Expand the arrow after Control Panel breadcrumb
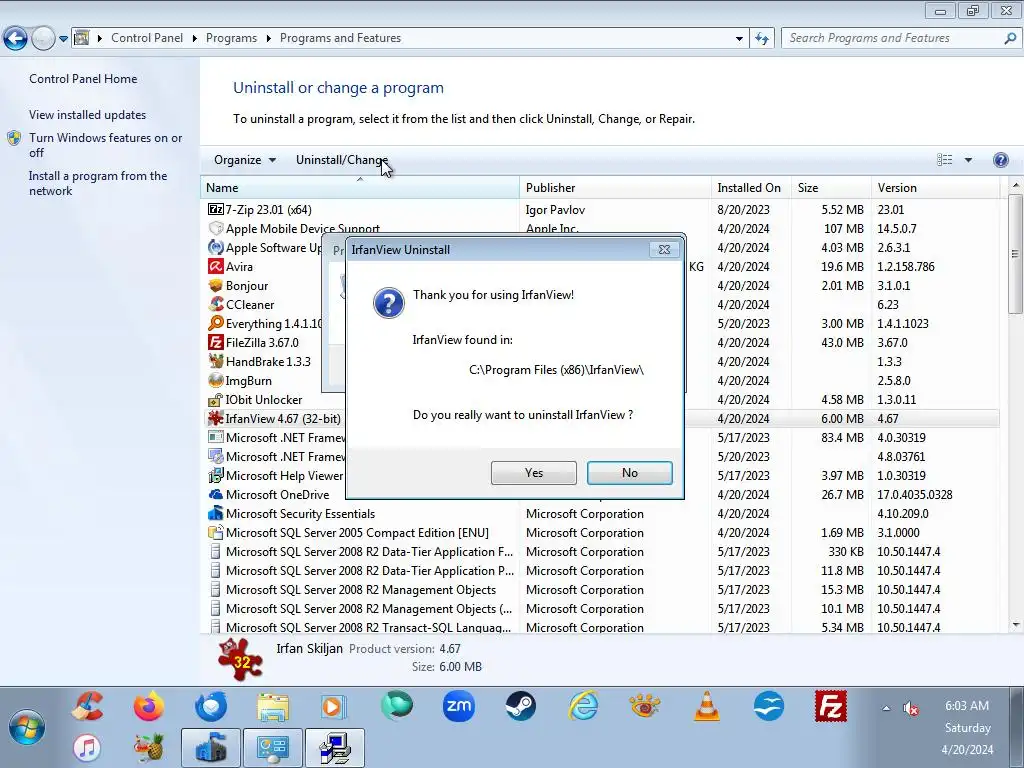This screenshot has width=1024, height=768. point(195,39)
